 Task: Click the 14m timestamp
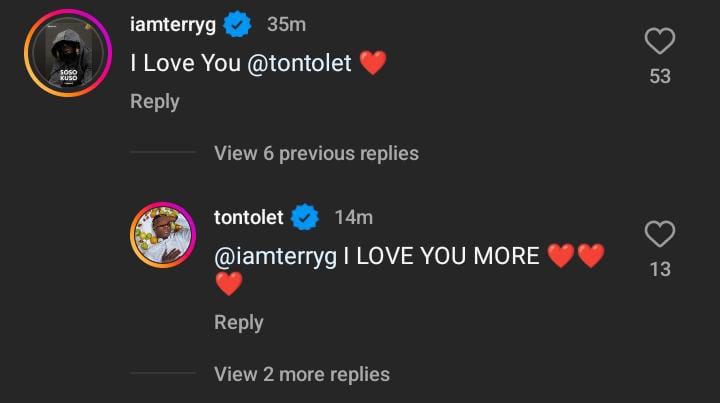353,217
